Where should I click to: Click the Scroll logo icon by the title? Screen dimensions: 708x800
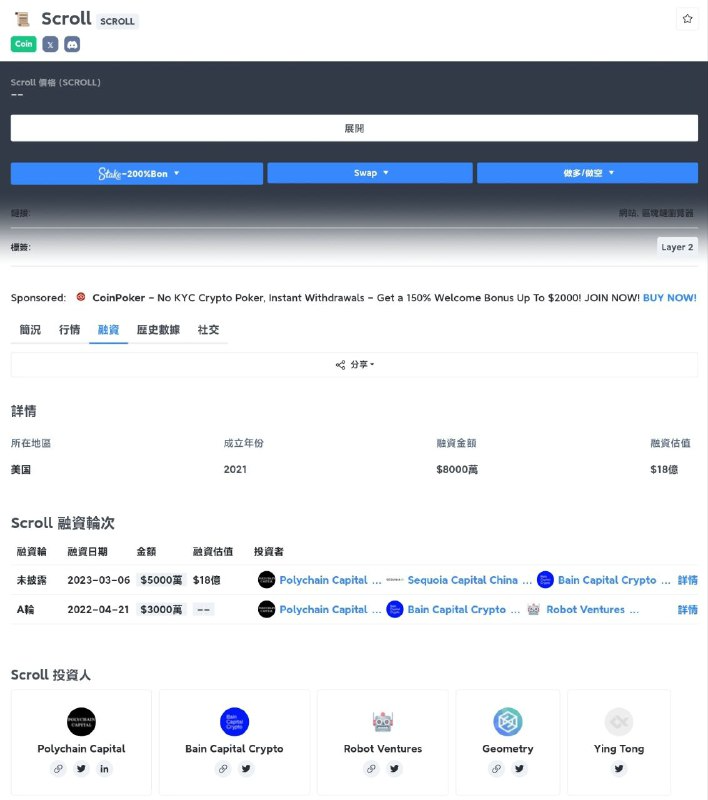click(x=22, y=19)
